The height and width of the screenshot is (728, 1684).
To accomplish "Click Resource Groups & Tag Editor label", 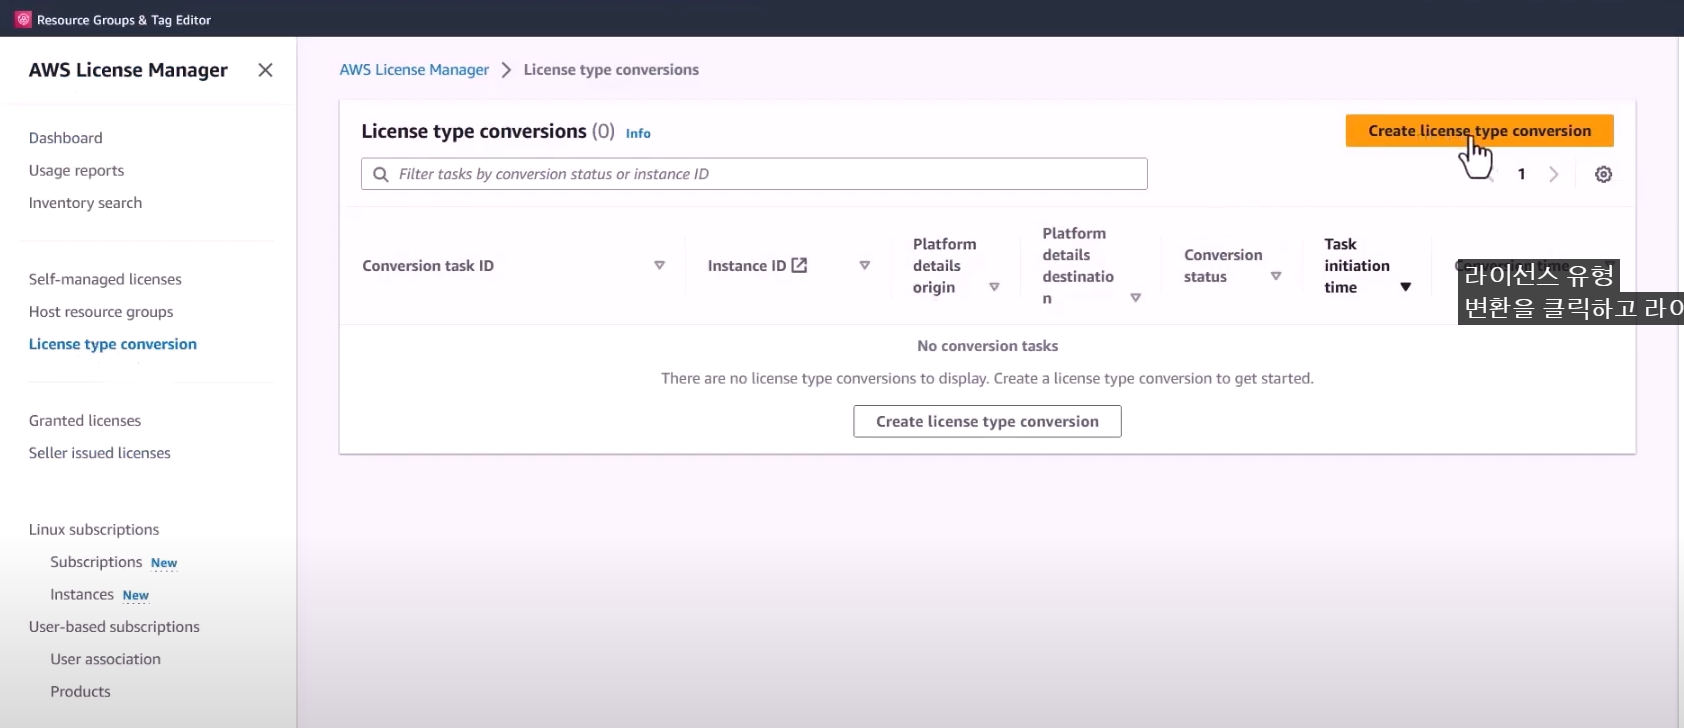I will click(124, 20).
